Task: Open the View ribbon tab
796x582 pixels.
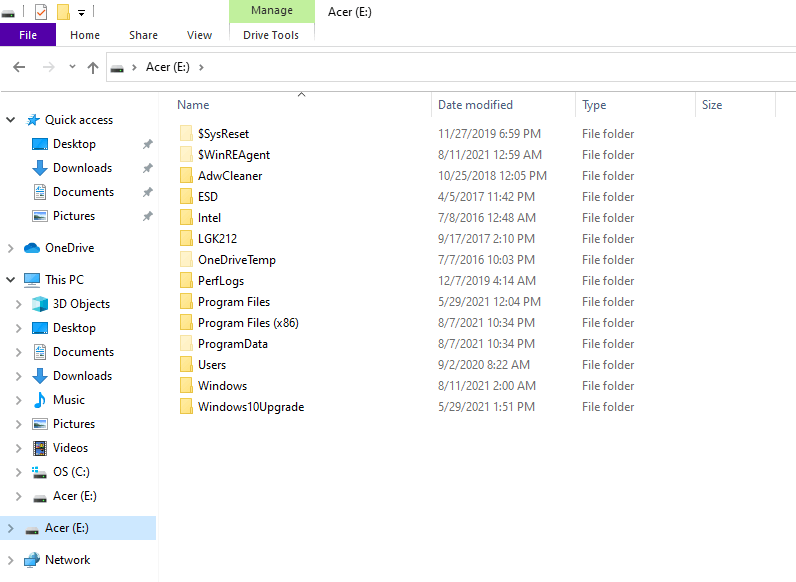Action: point(199,35)
